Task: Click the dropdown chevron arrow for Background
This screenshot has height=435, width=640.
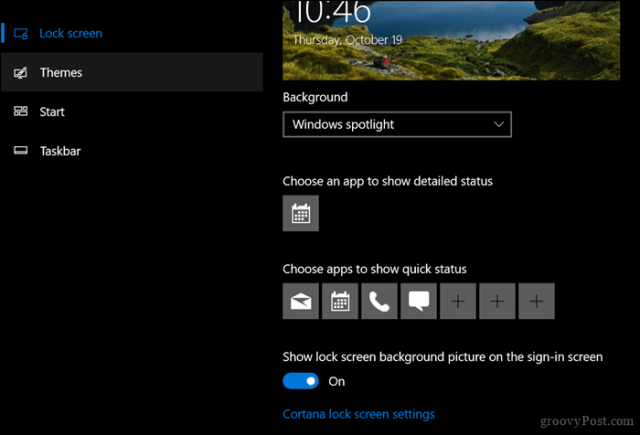Action: pyautogui.click(x=498, y=124)
